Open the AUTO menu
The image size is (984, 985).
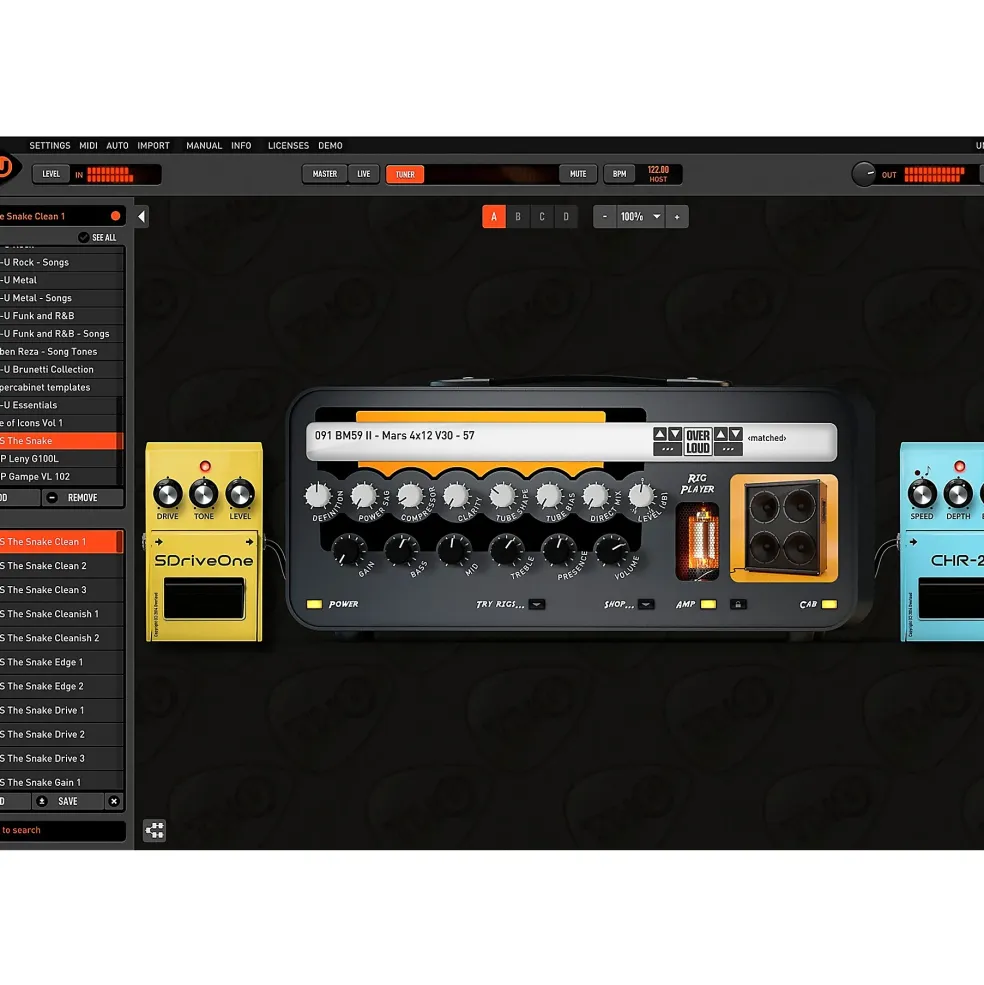tap(118, 146)
